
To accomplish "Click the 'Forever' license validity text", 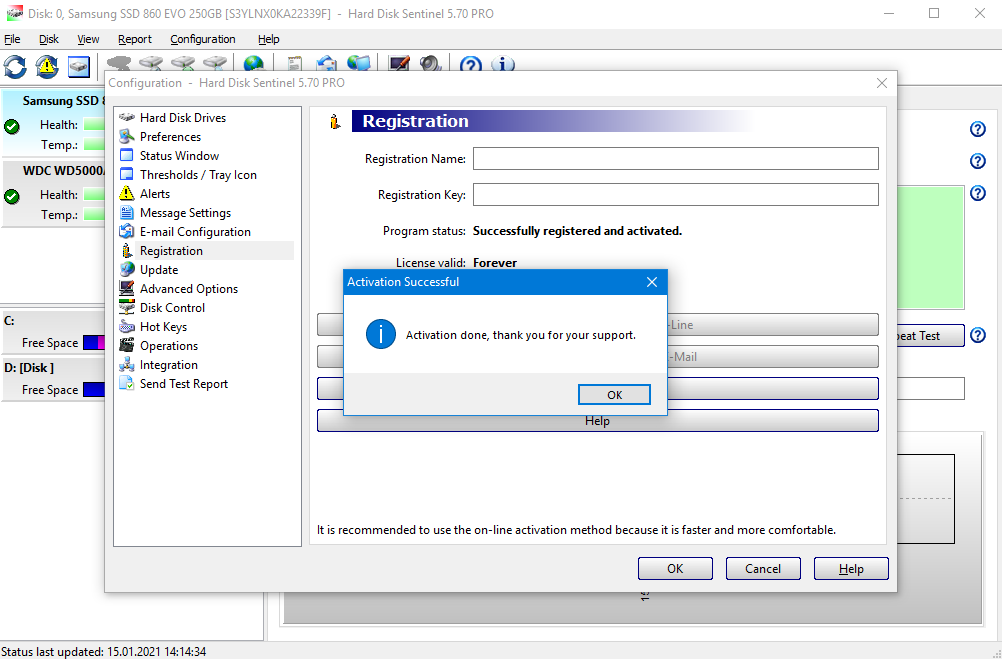I will pos(495,263).
